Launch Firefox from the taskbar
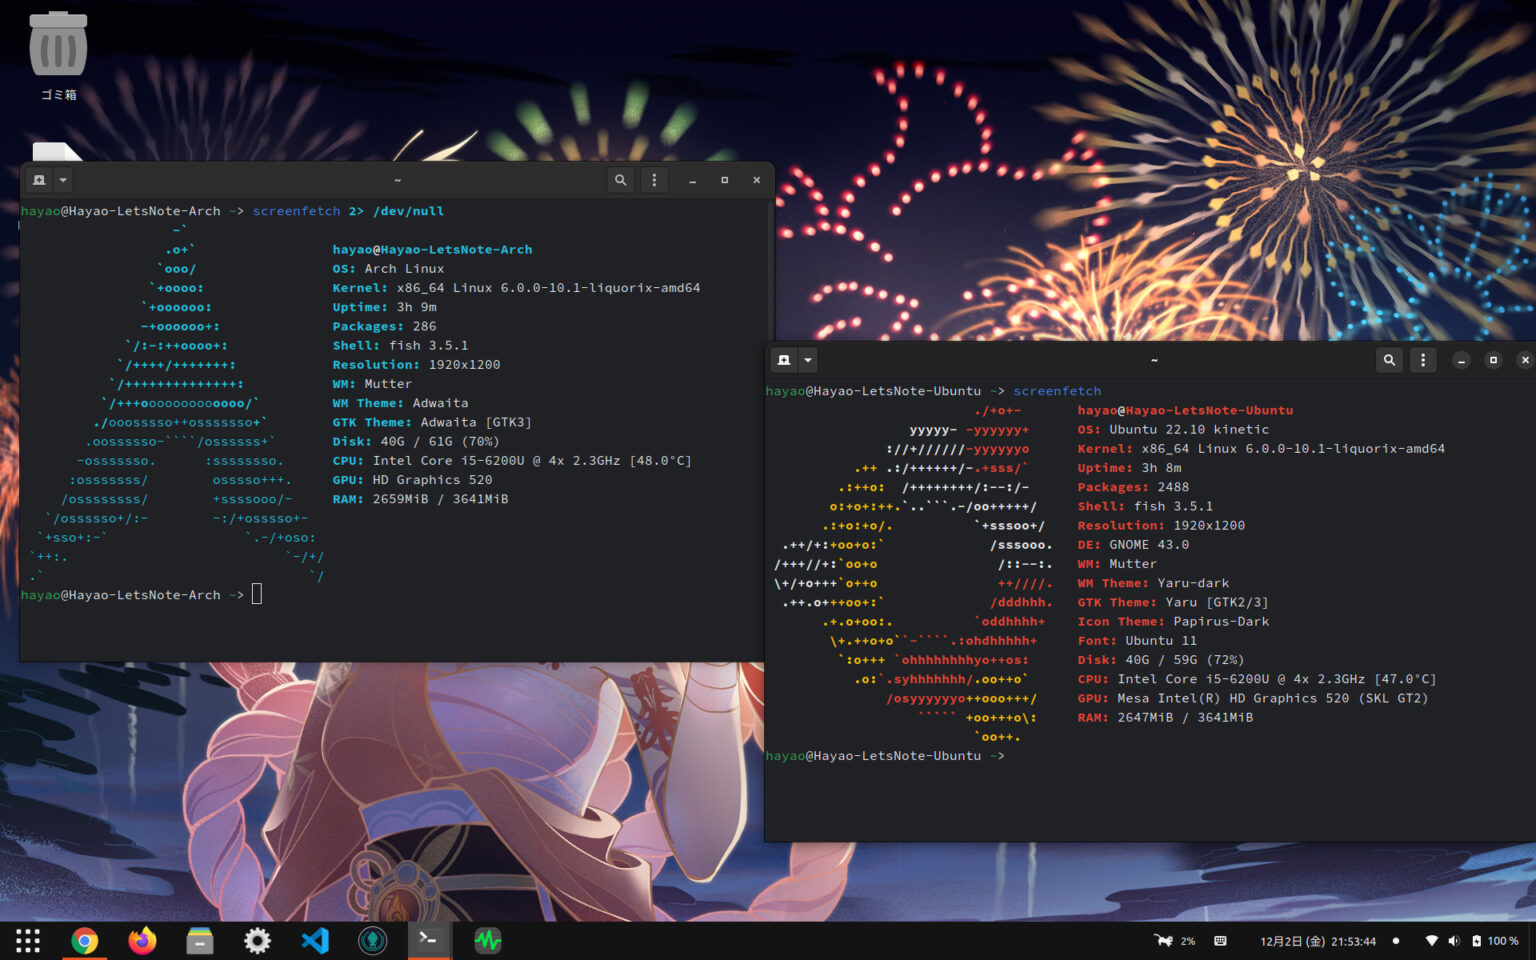1536x960 pixels. click(x=142, y=941)
